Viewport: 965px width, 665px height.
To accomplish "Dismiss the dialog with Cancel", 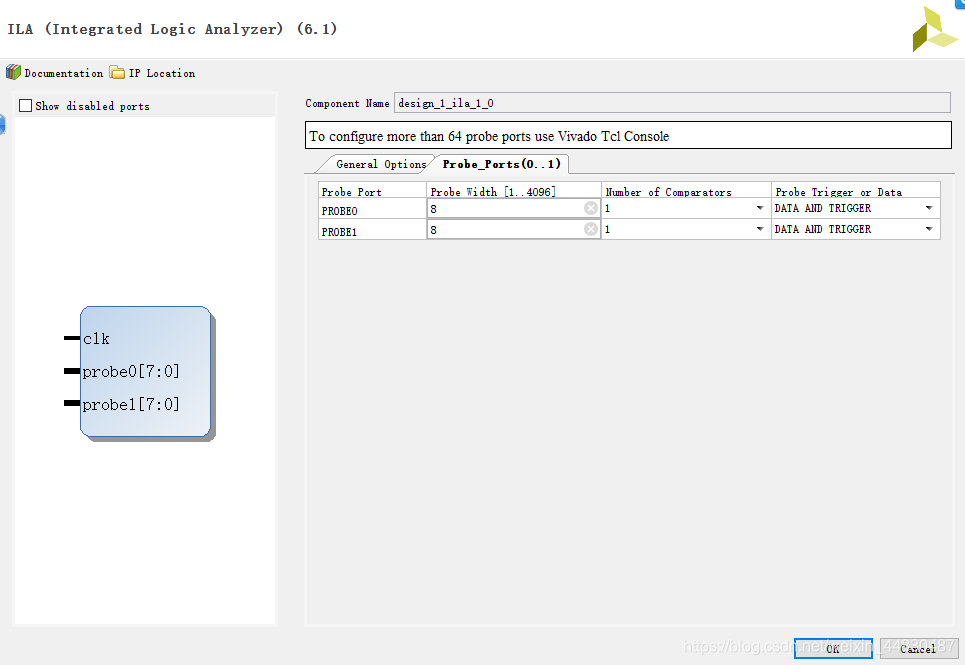I will [x=918, y=649].
